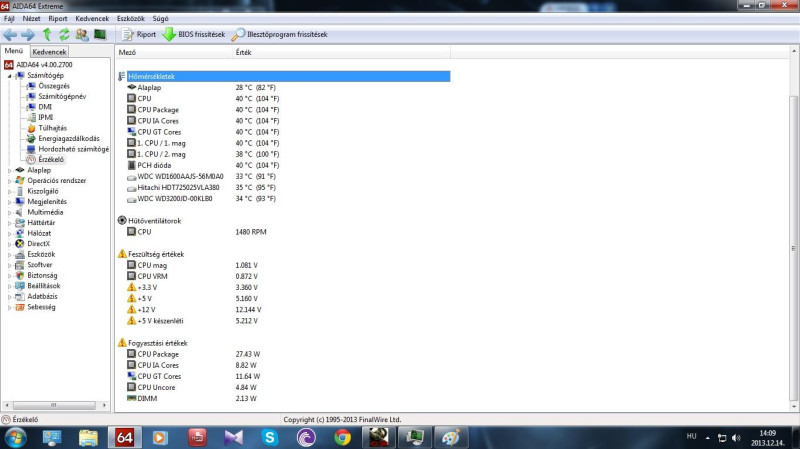
Task: Expand the Multimédia tree node
Action: pos(9,212)
